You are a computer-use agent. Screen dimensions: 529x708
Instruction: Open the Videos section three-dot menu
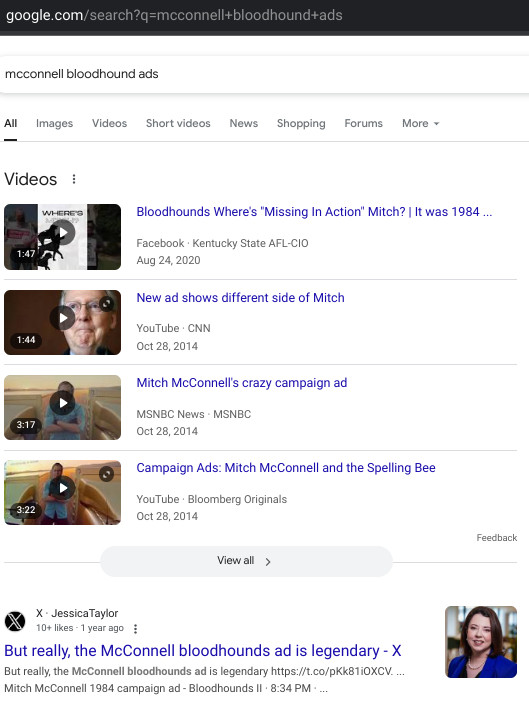click(74, 179)
